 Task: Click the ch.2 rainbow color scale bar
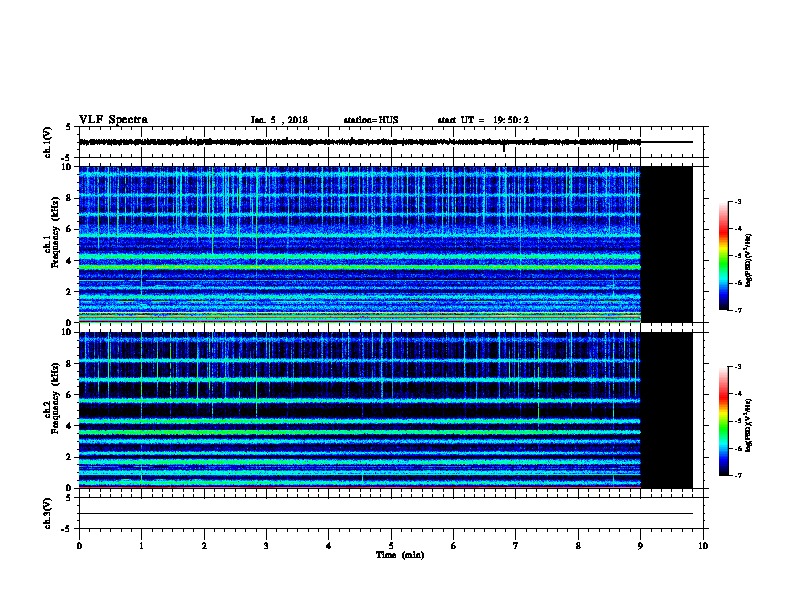click(x=723, y=421)
